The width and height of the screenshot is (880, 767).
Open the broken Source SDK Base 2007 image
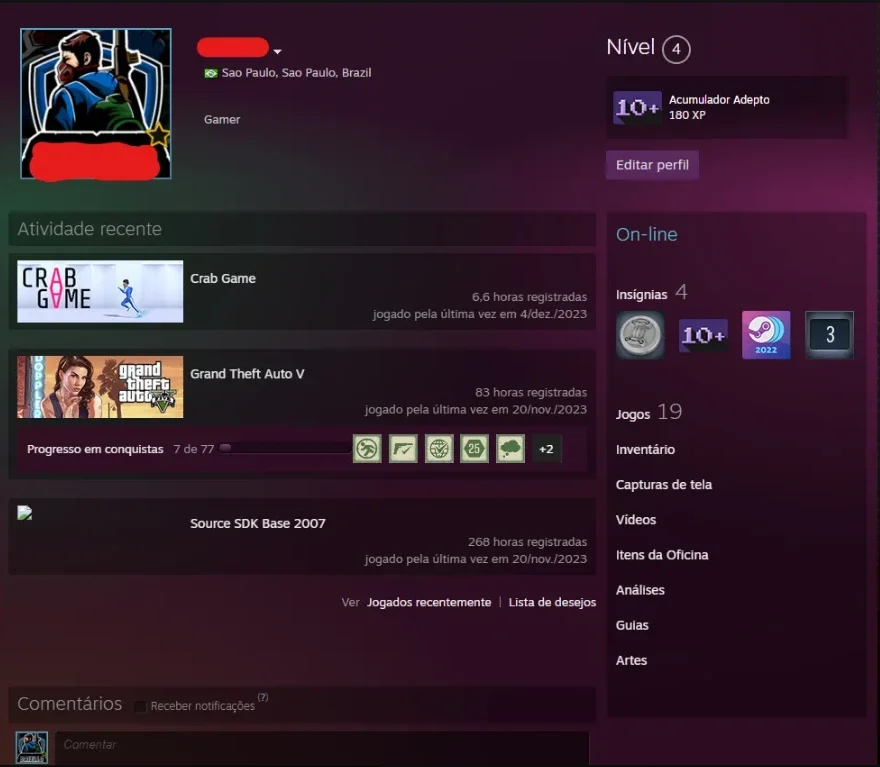point(25,513)
